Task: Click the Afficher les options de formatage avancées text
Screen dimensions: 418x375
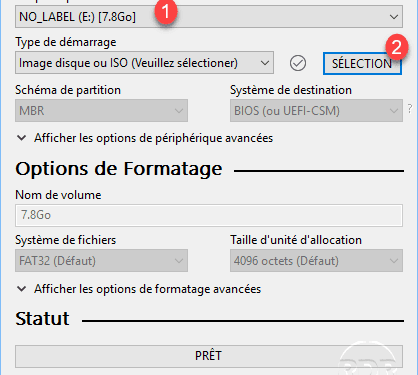Action: point(147,289)
